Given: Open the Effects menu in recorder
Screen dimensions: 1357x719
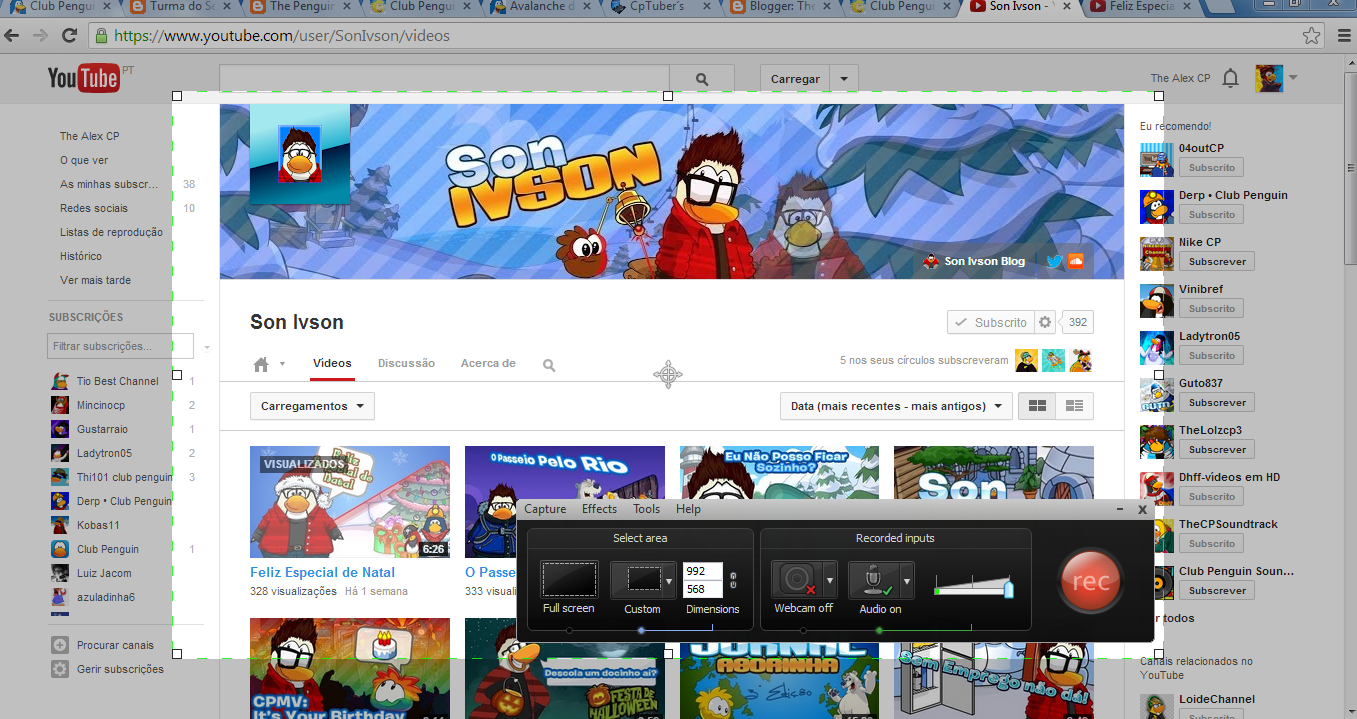Looking at the screenshot, I should pos(599,509).
